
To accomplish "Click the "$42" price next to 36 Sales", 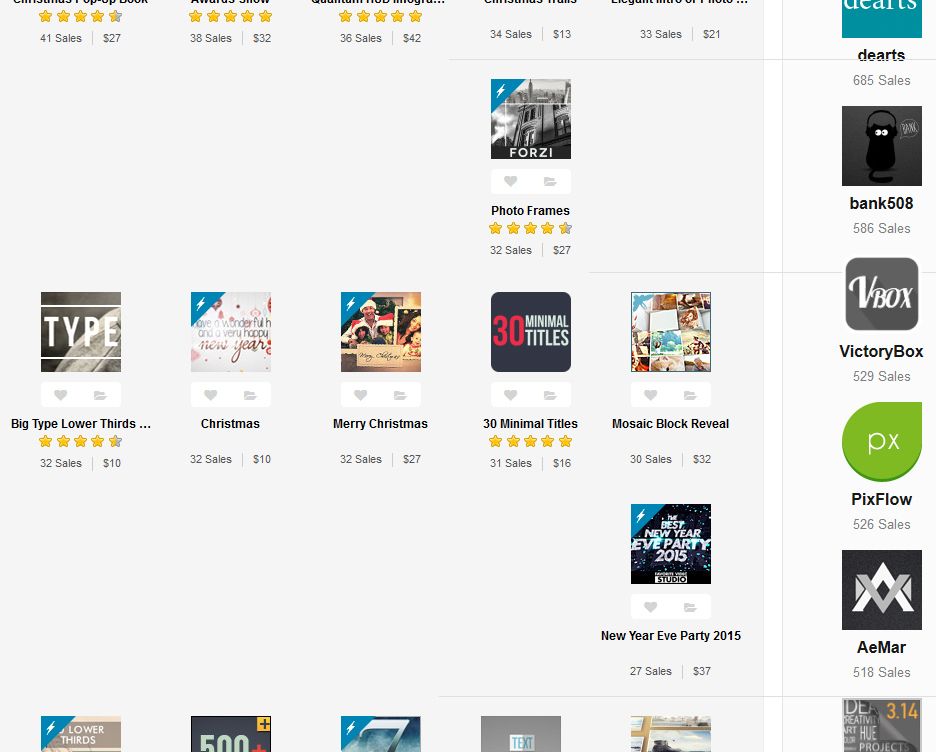I will coord(412,38).
